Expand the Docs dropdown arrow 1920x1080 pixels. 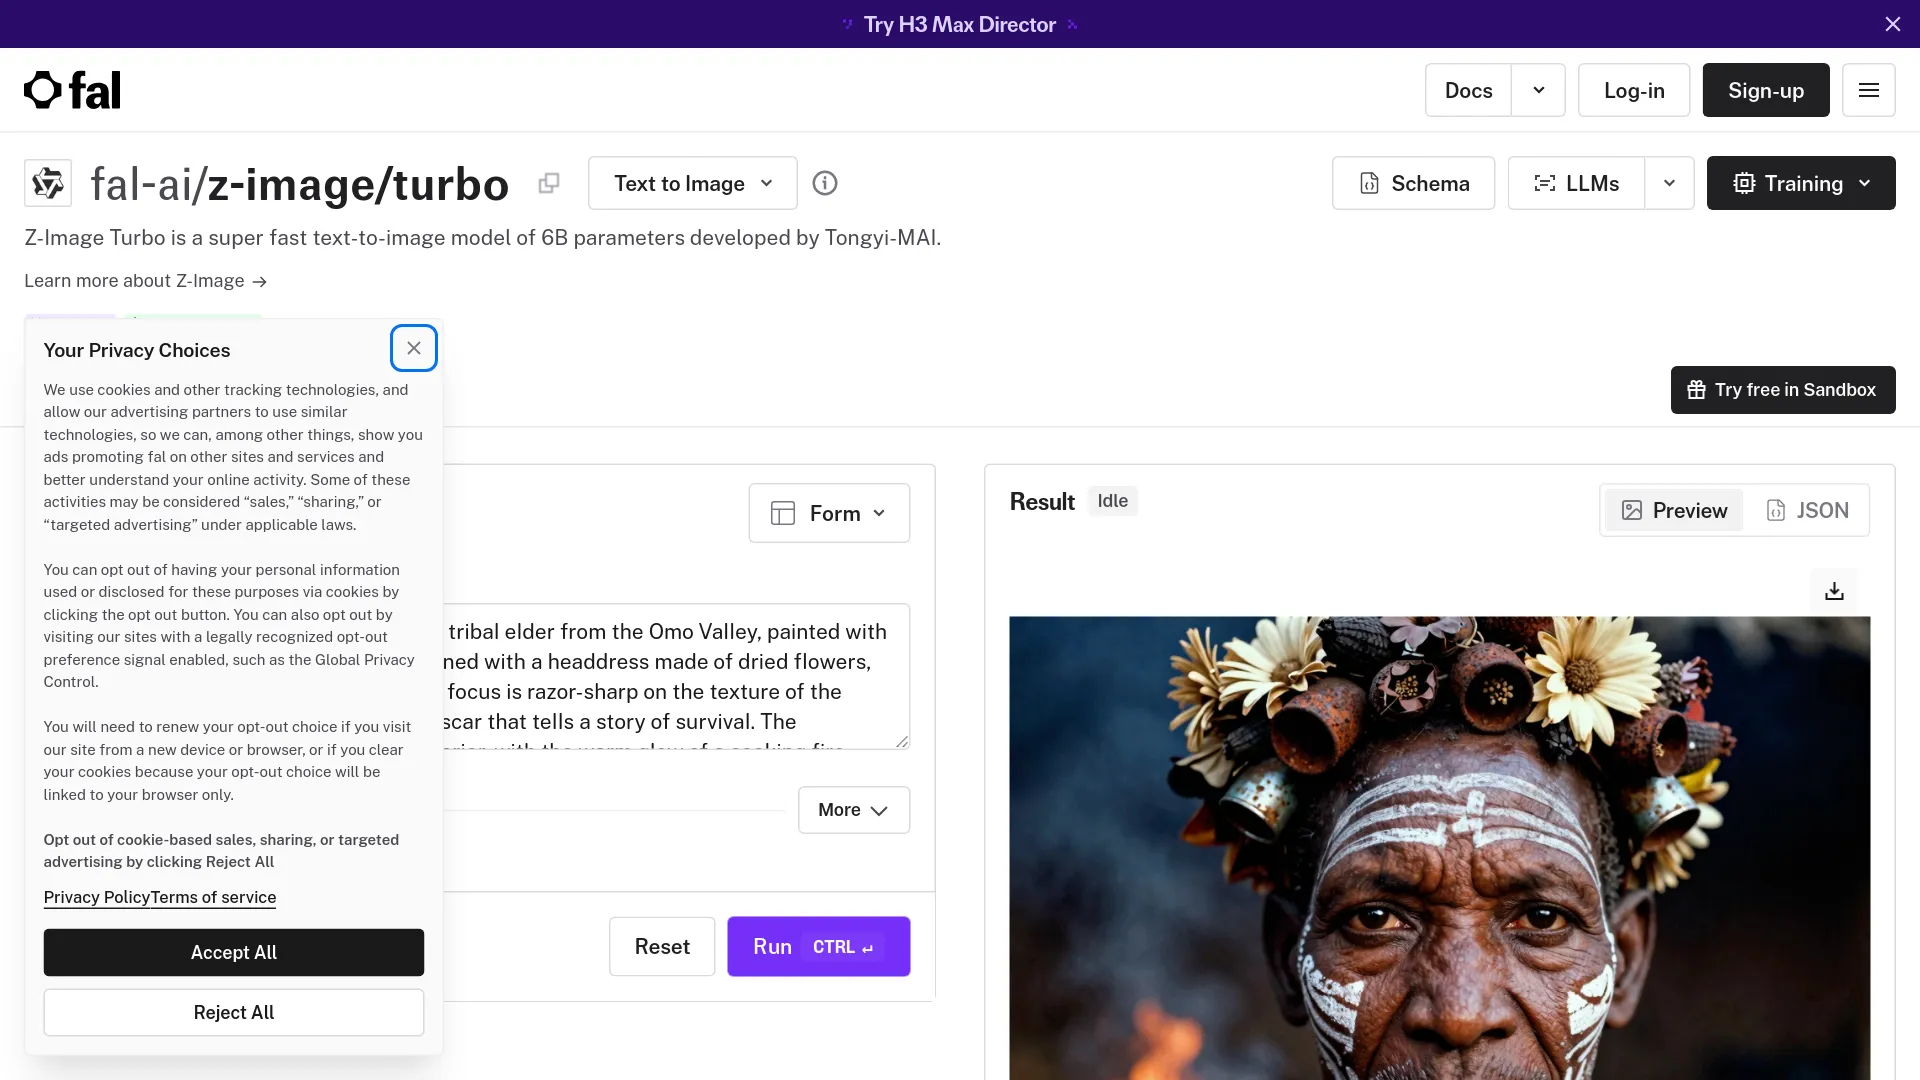click(1539, 90)
